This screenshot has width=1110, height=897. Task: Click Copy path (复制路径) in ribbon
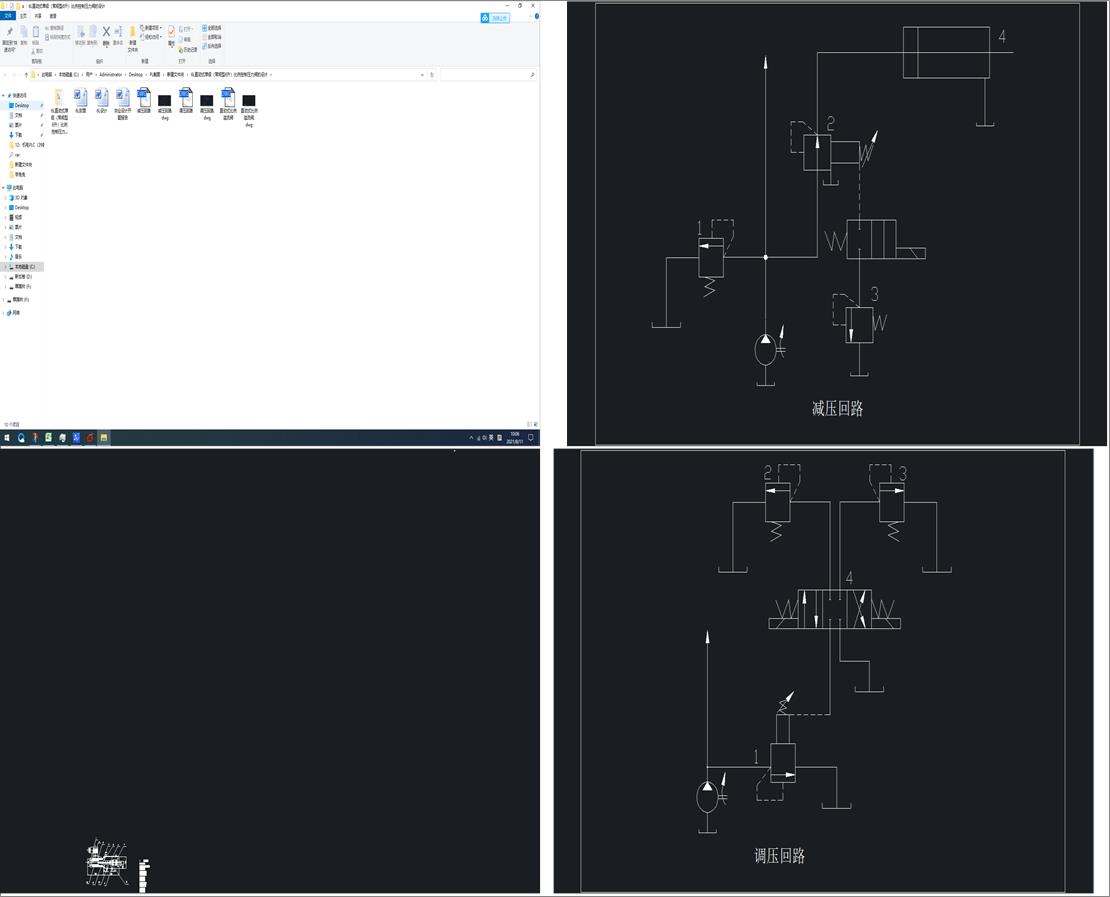coord(55,28)
